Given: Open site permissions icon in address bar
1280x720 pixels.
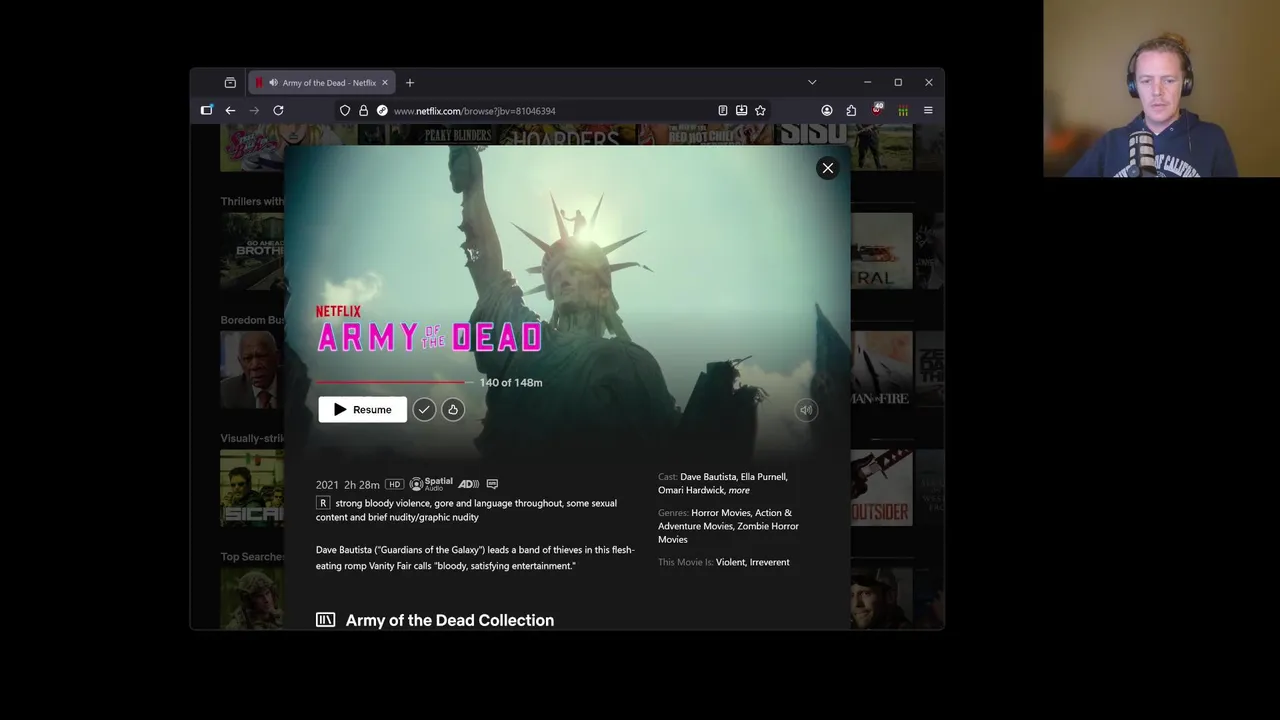Looking at the screenshot, I should [382, 110].
